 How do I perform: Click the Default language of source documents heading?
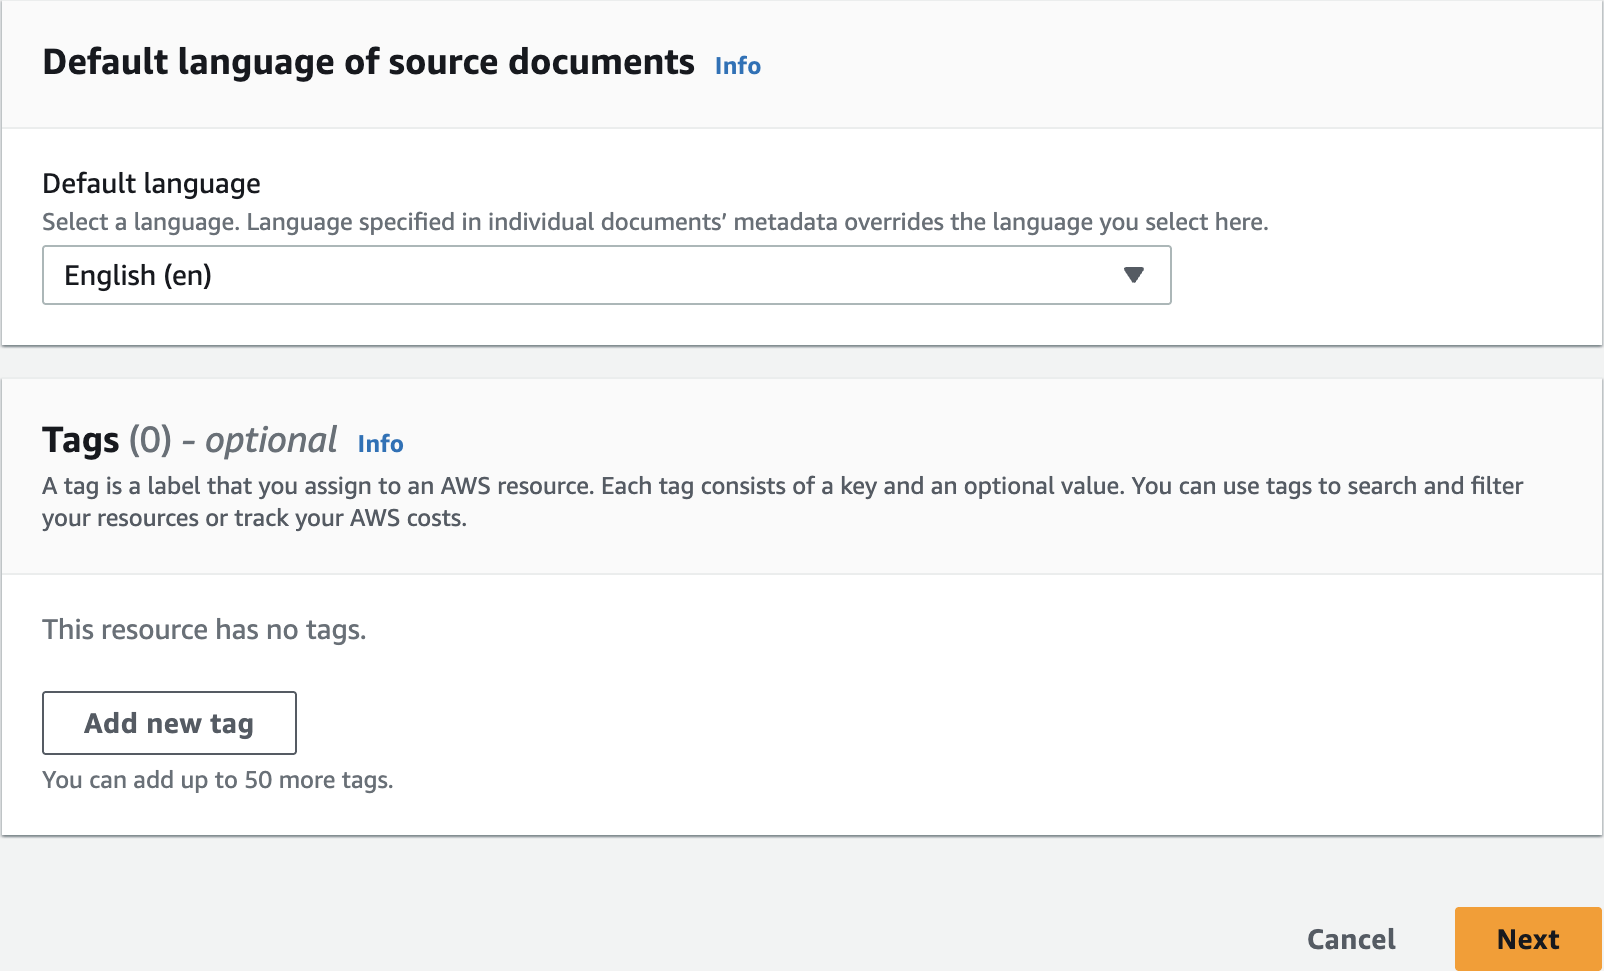368,62
